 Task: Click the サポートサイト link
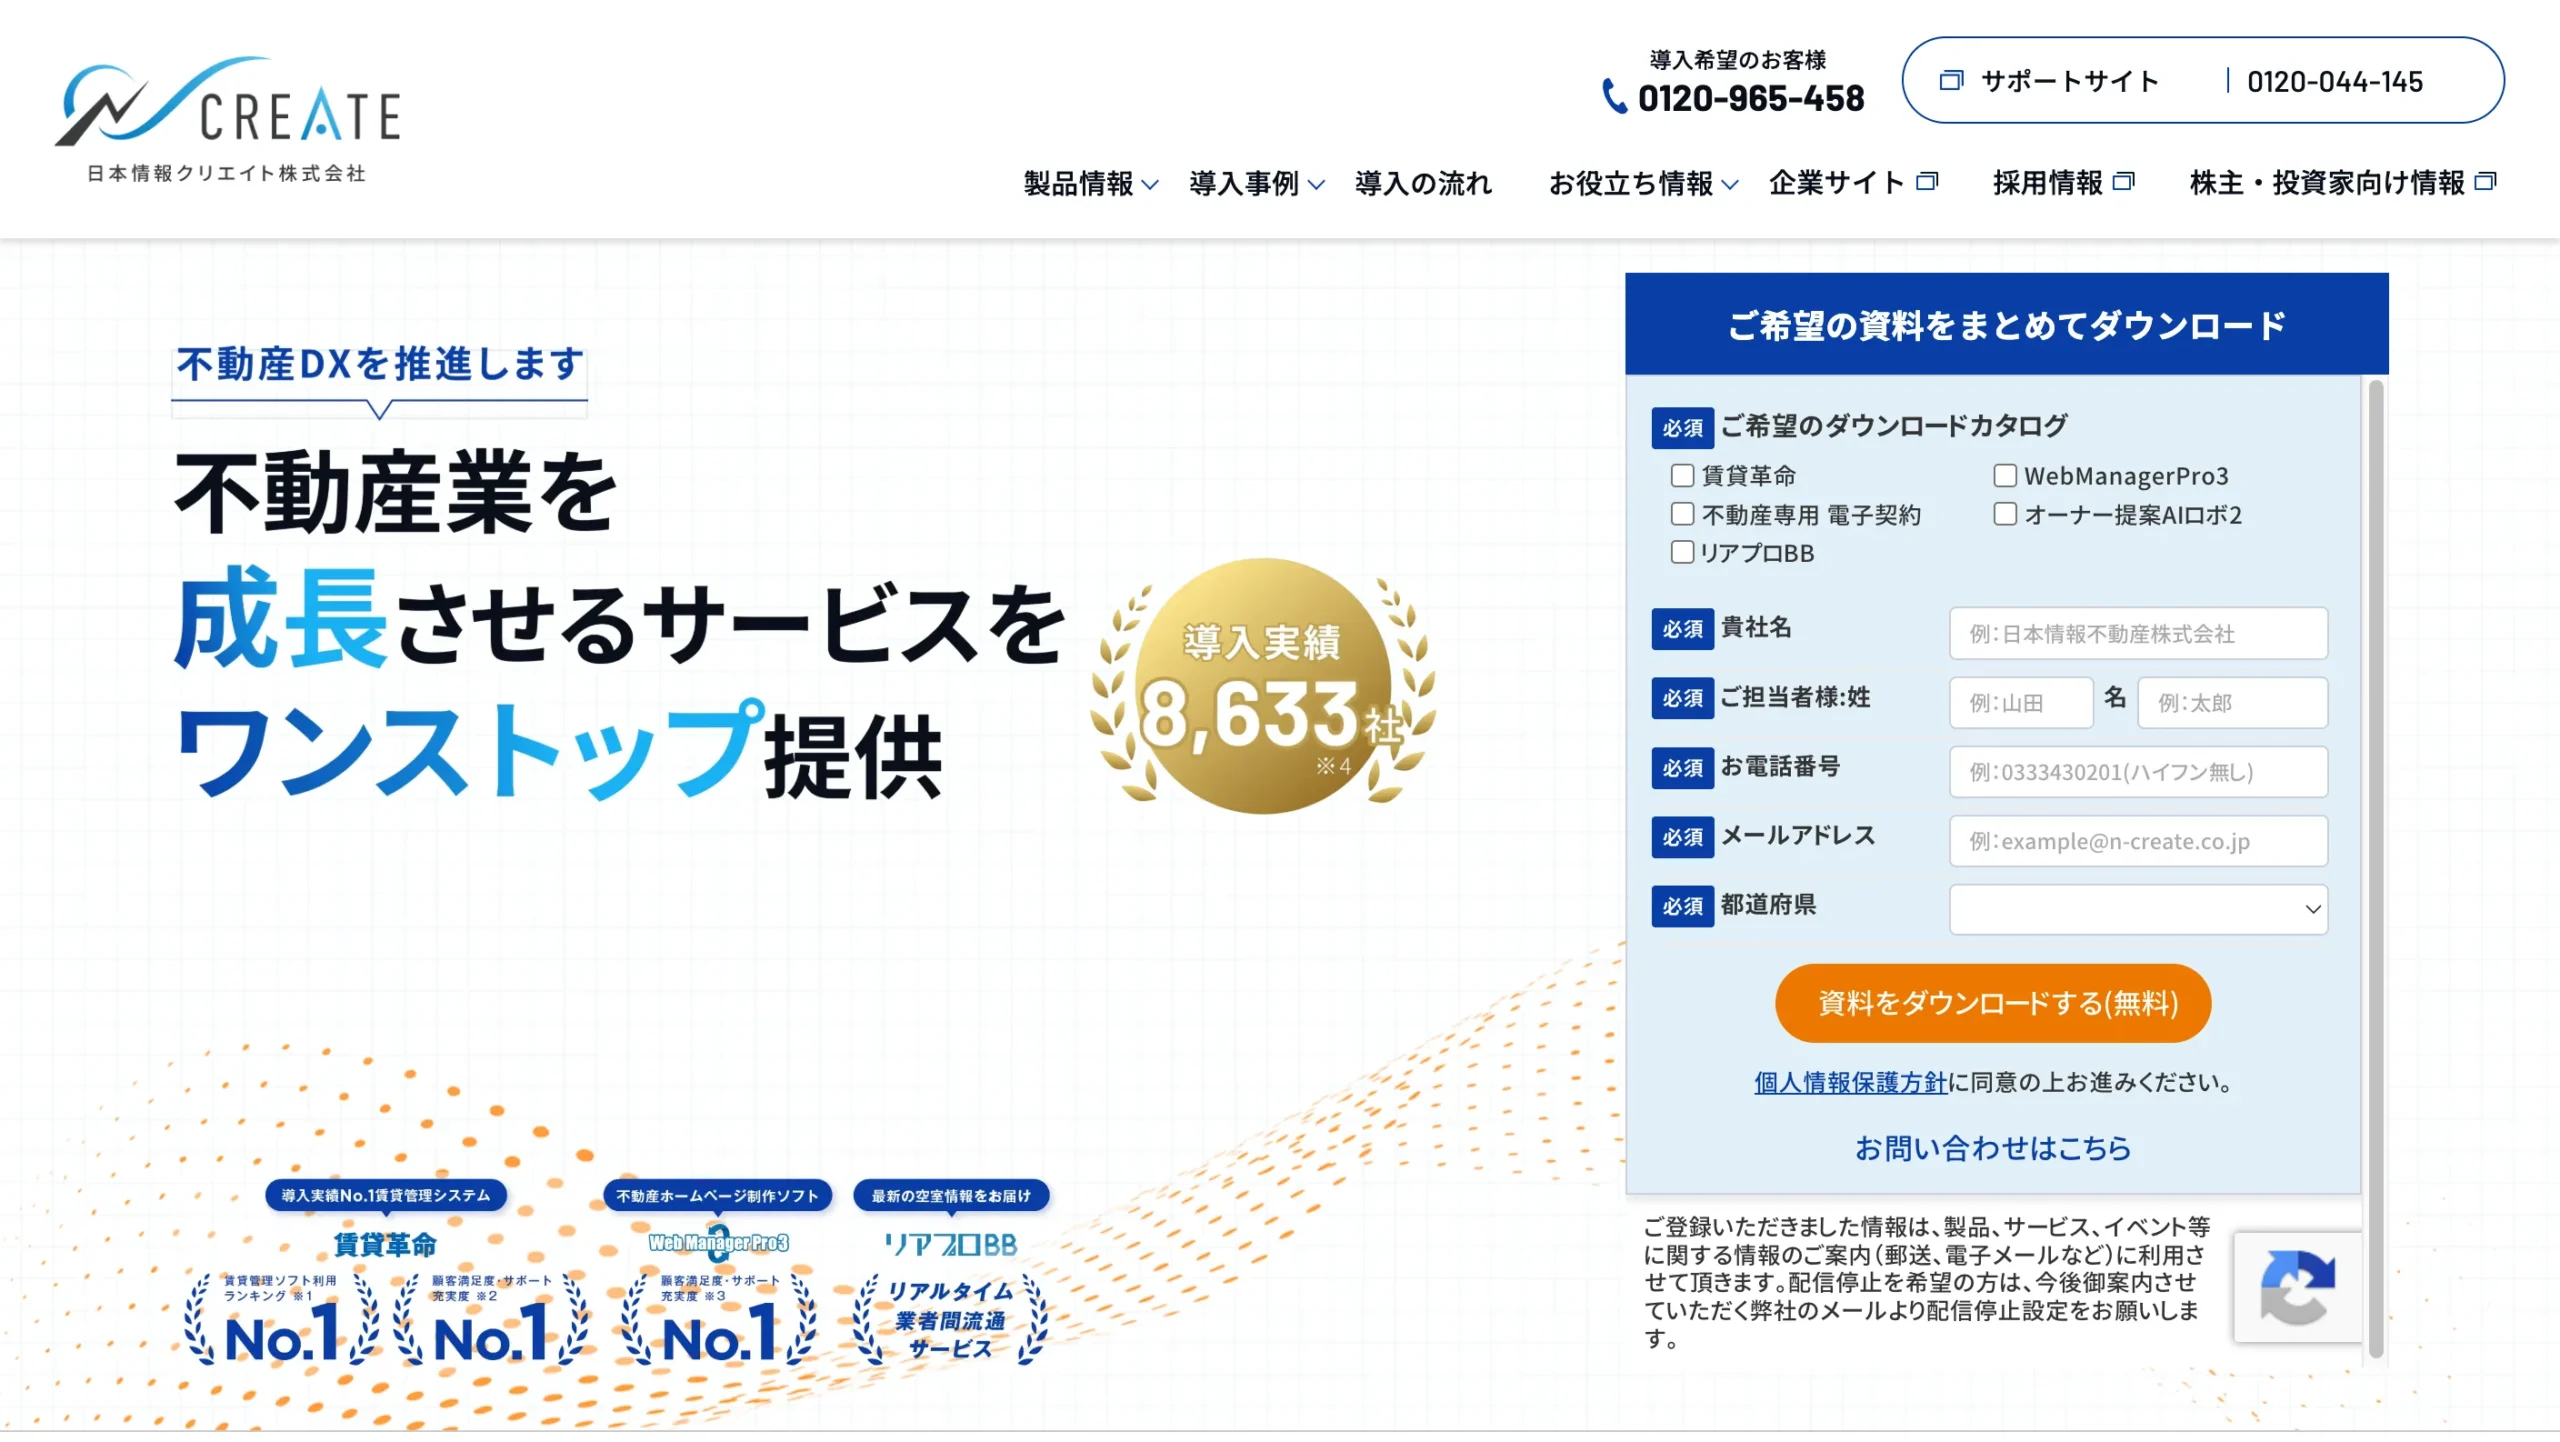(2069, 81)
